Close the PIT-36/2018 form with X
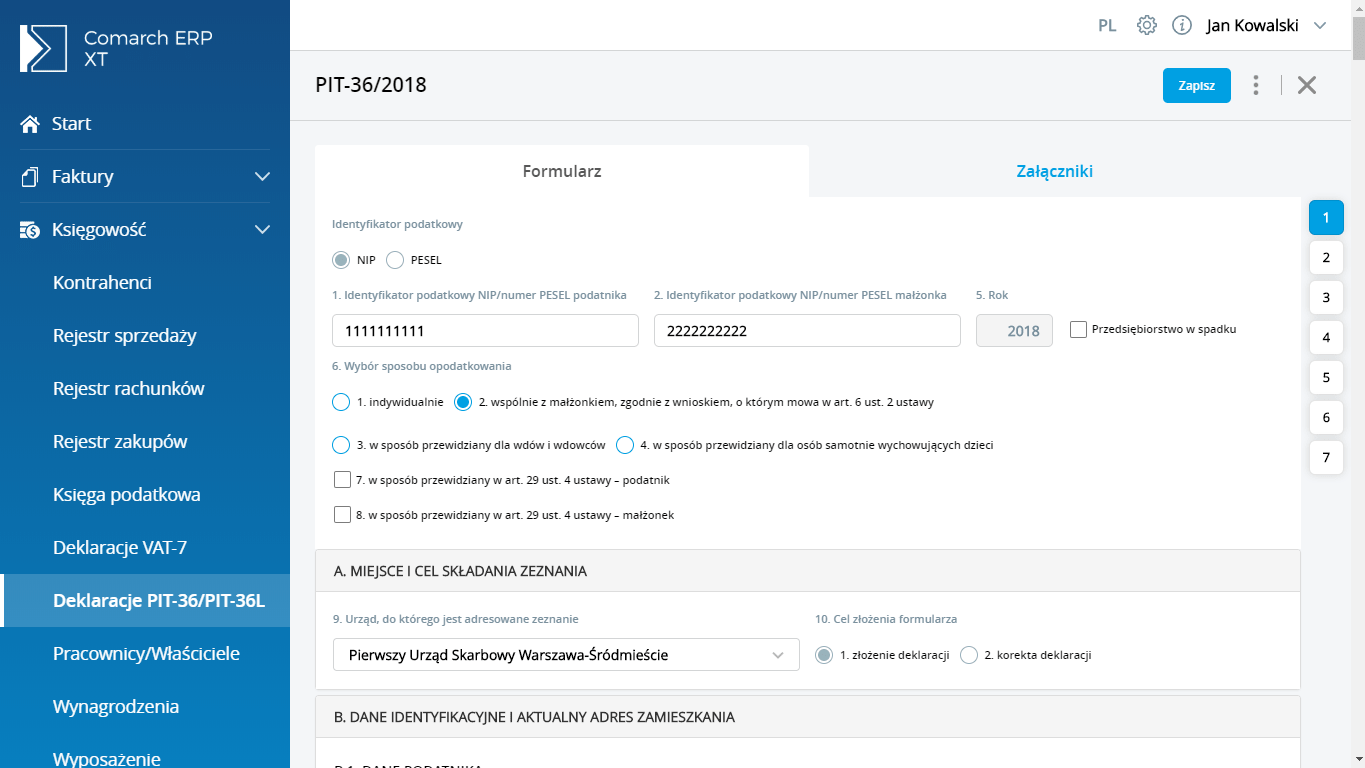 click(x=1307, y=85)
